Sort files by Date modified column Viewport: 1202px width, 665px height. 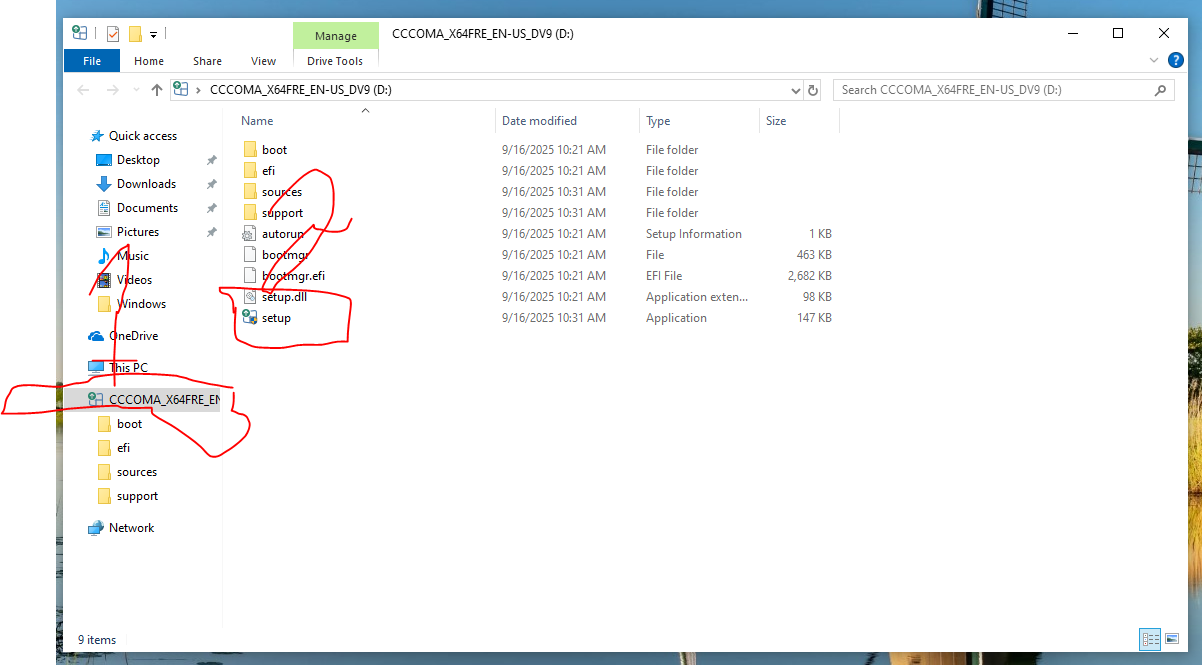pyautogui.click(x=540, y=121)
